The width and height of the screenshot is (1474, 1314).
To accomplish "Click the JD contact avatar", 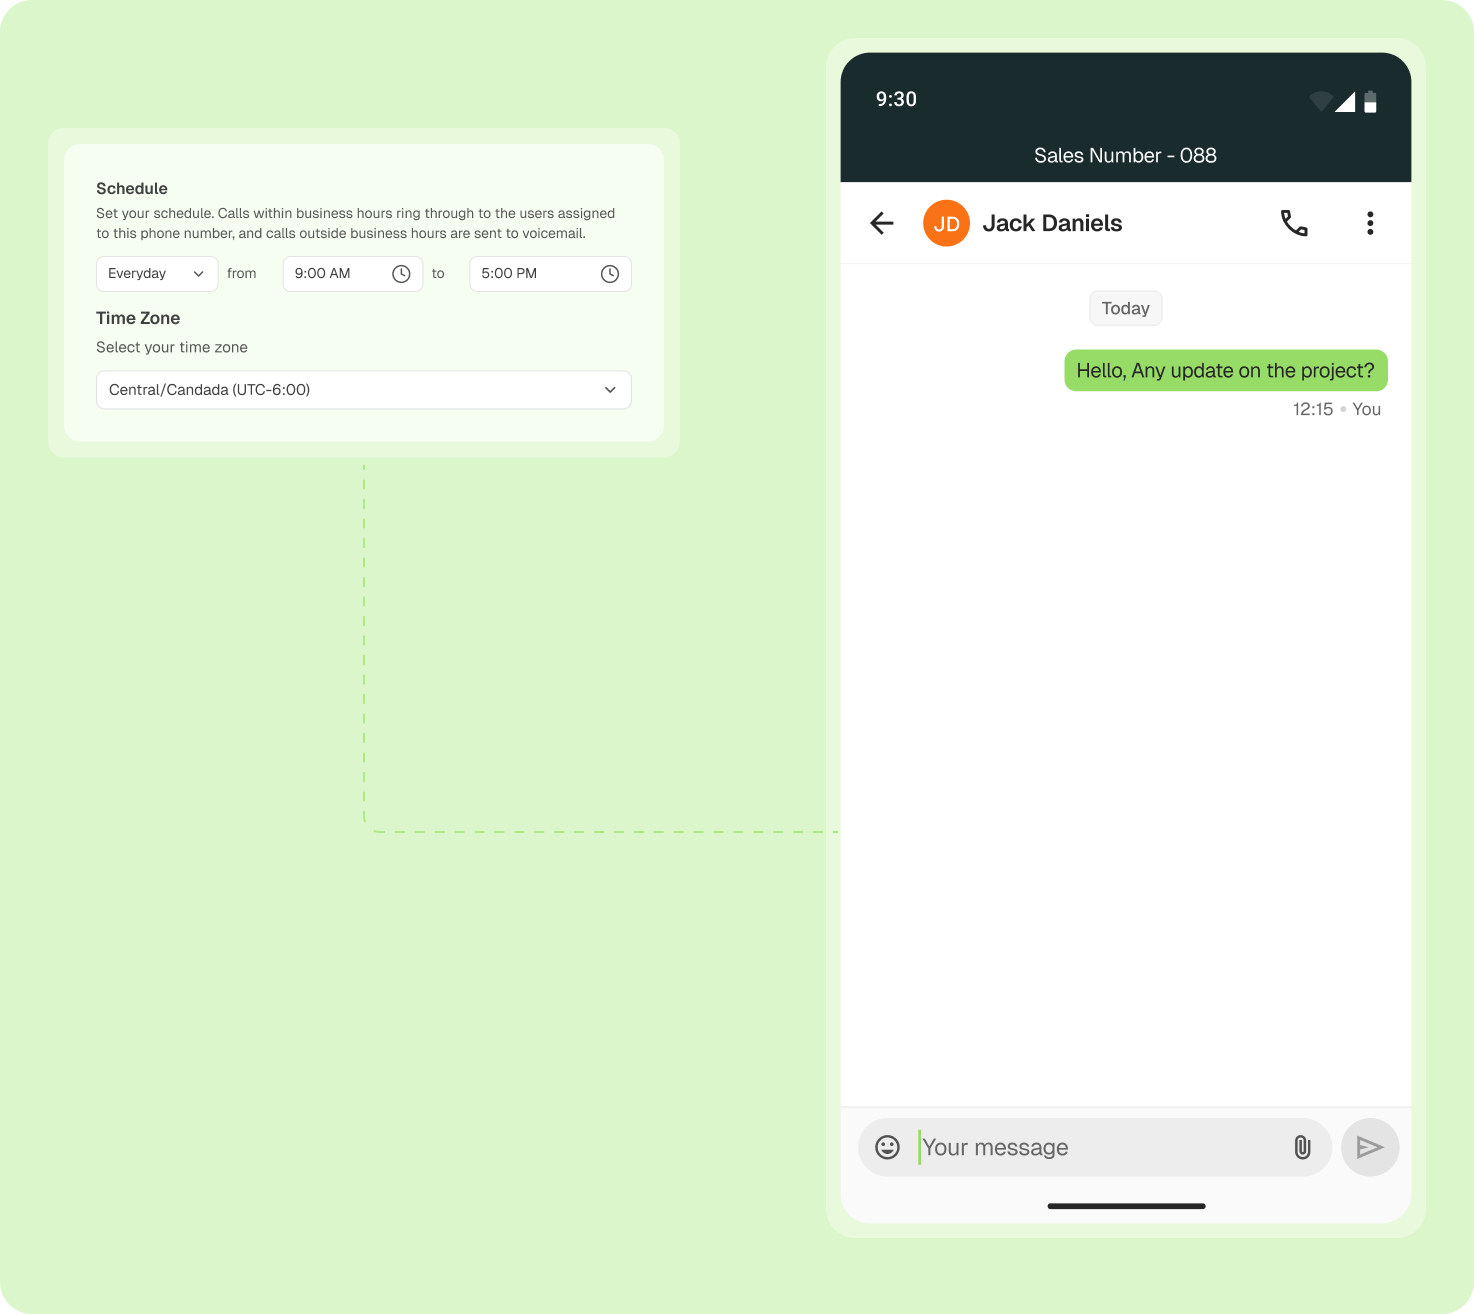I will tap(946, 223).
